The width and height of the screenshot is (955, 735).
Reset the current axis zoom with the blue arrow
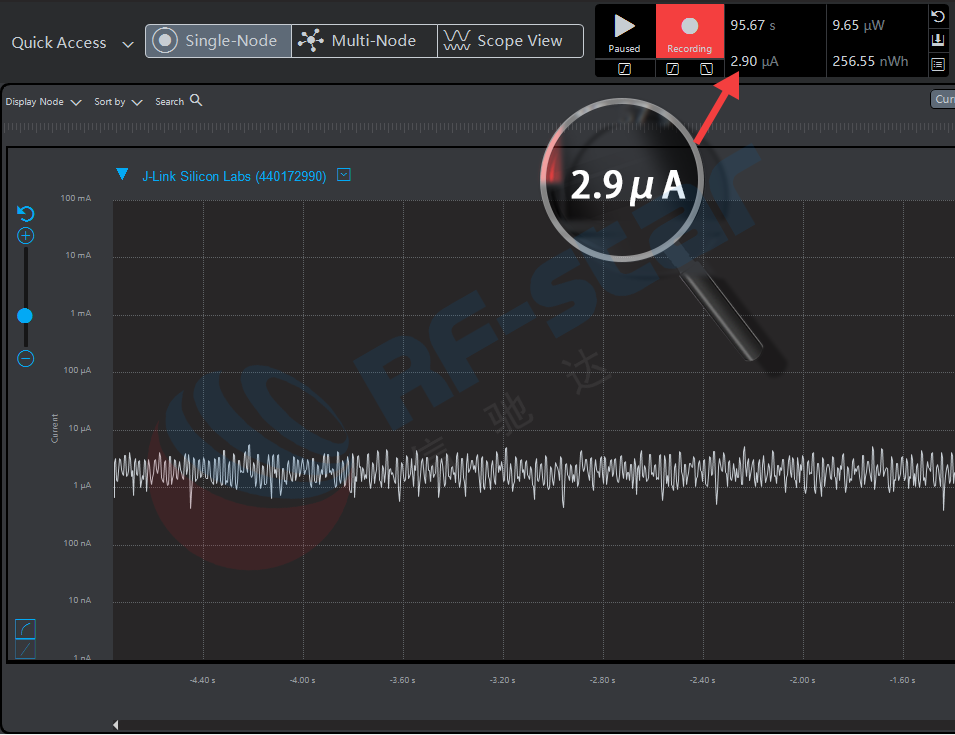point(26,214)
